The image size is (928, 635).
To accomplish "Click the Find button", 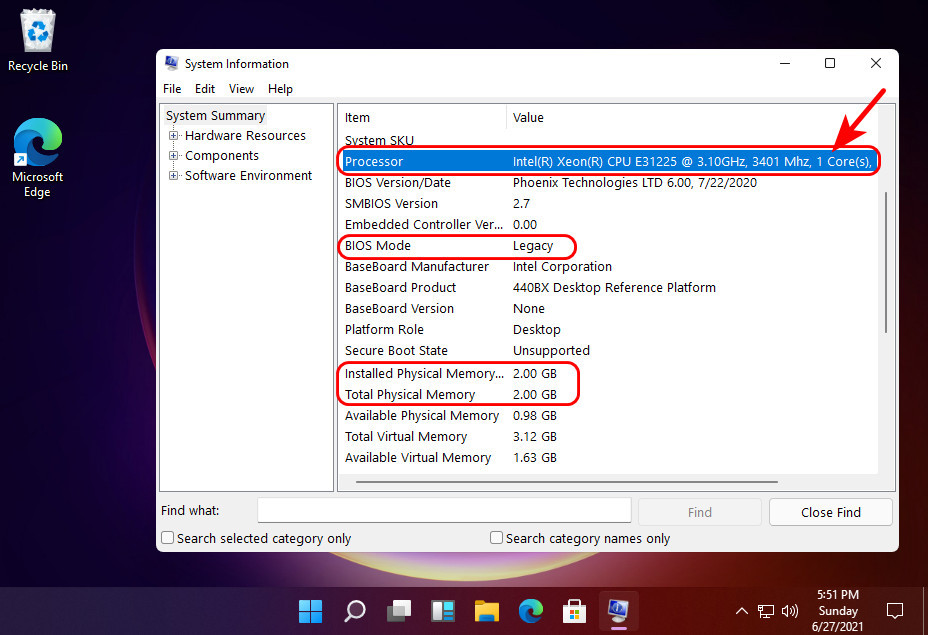I will 699,511.
